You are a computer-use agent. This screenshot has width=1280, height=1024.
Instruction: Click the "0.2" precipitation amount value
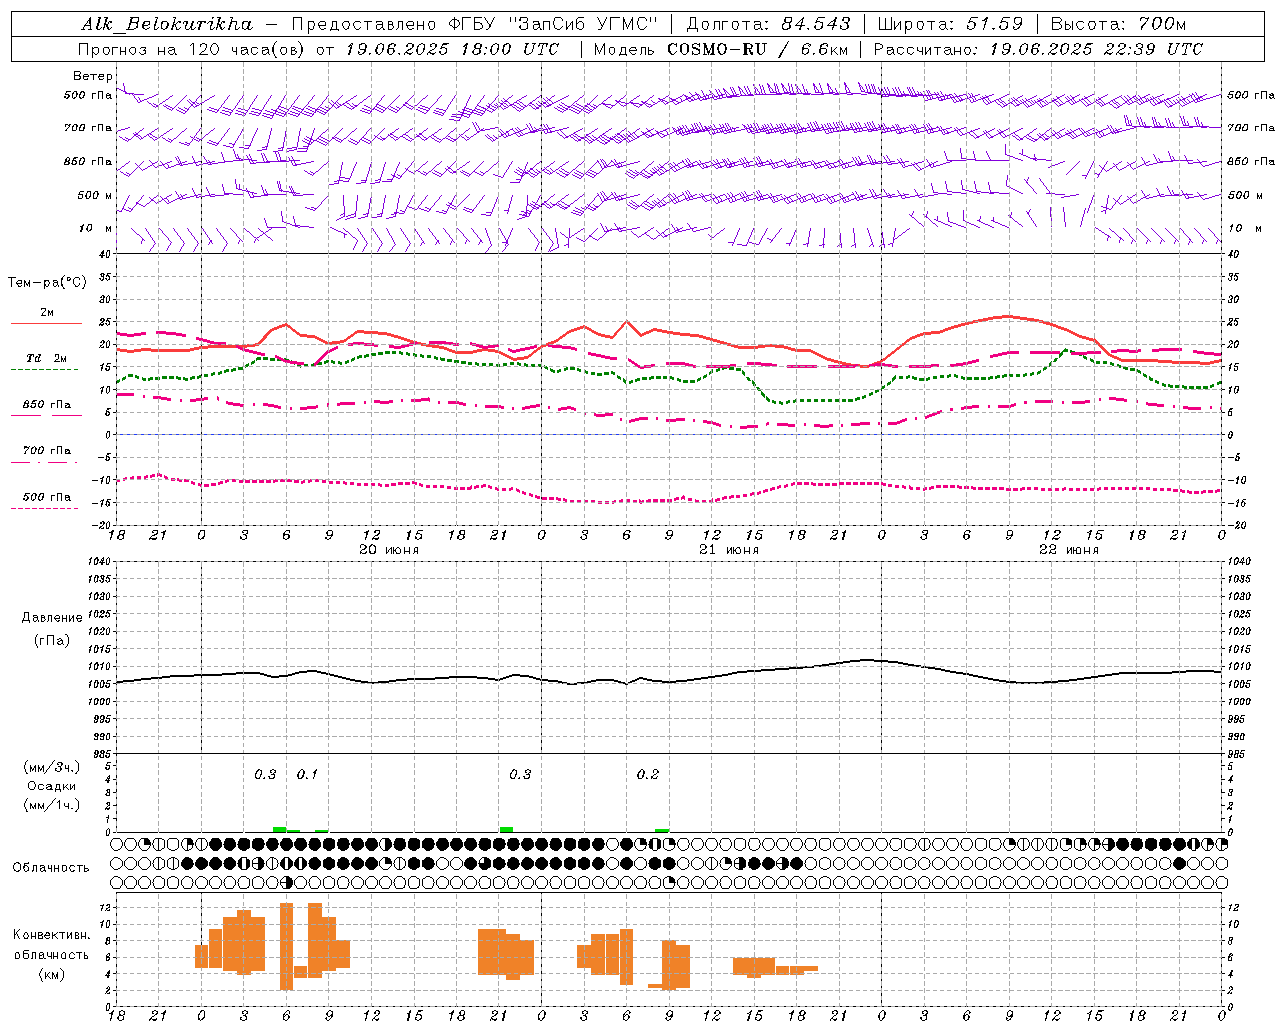[x=648, y=775]
